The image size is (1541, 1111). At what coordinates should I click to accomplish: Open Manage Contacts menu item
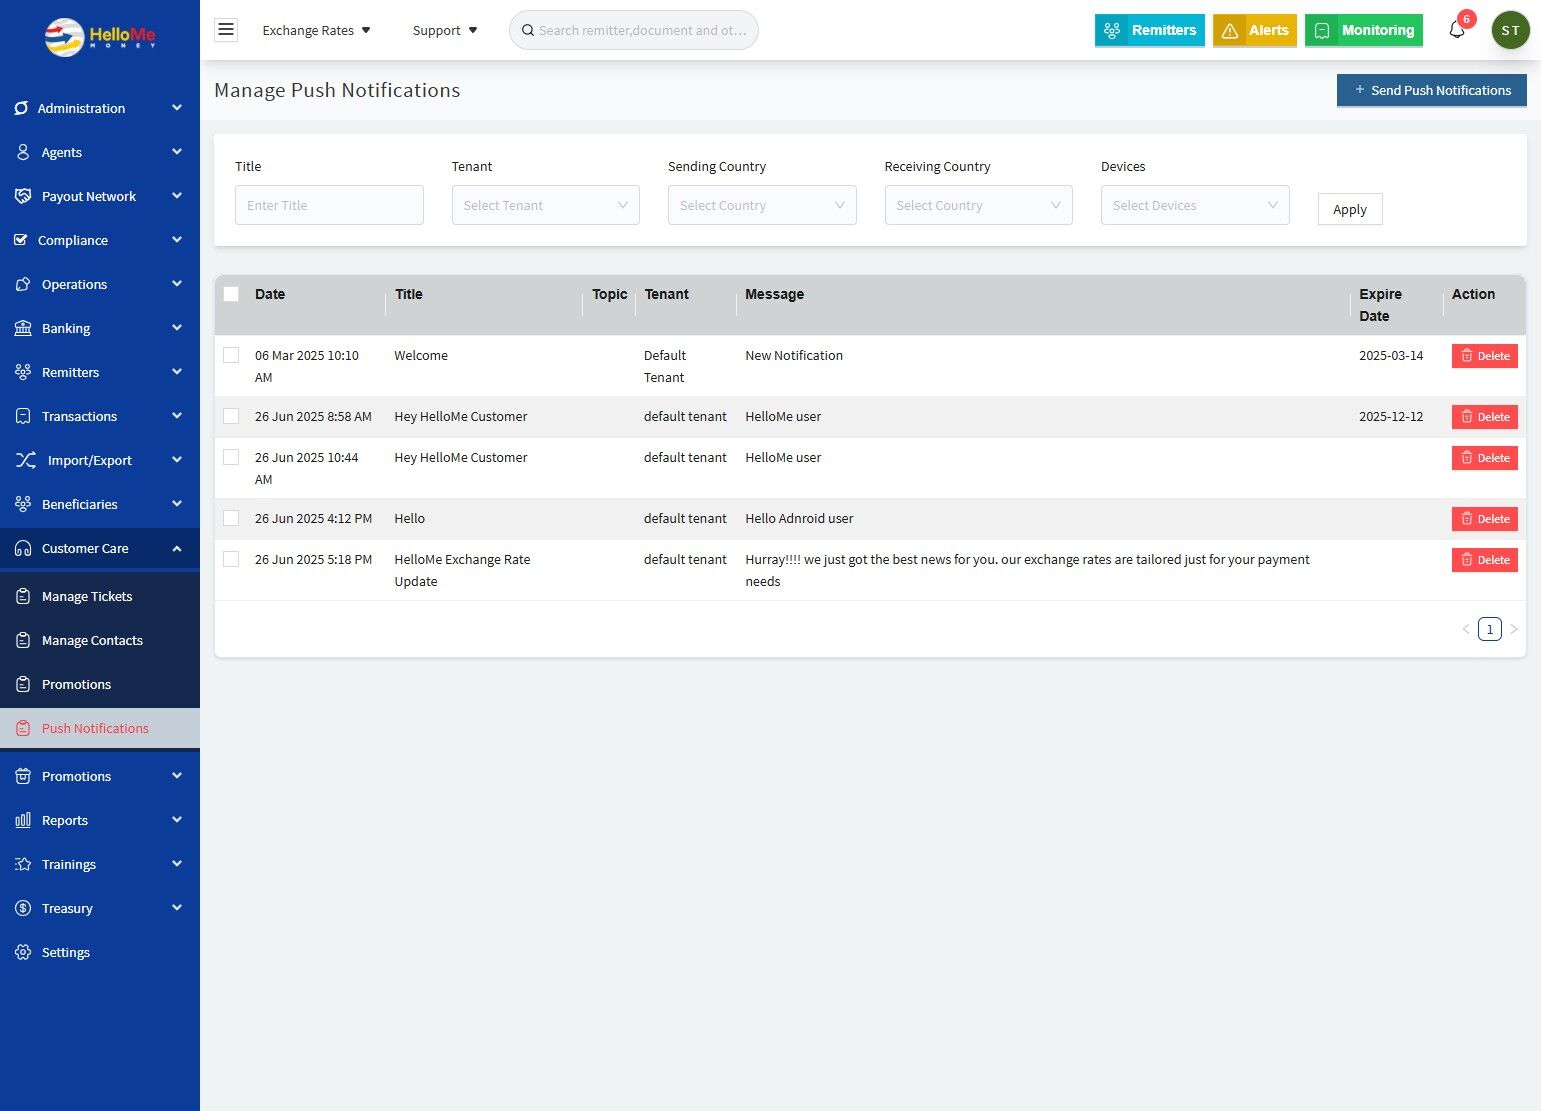[100, 640]
